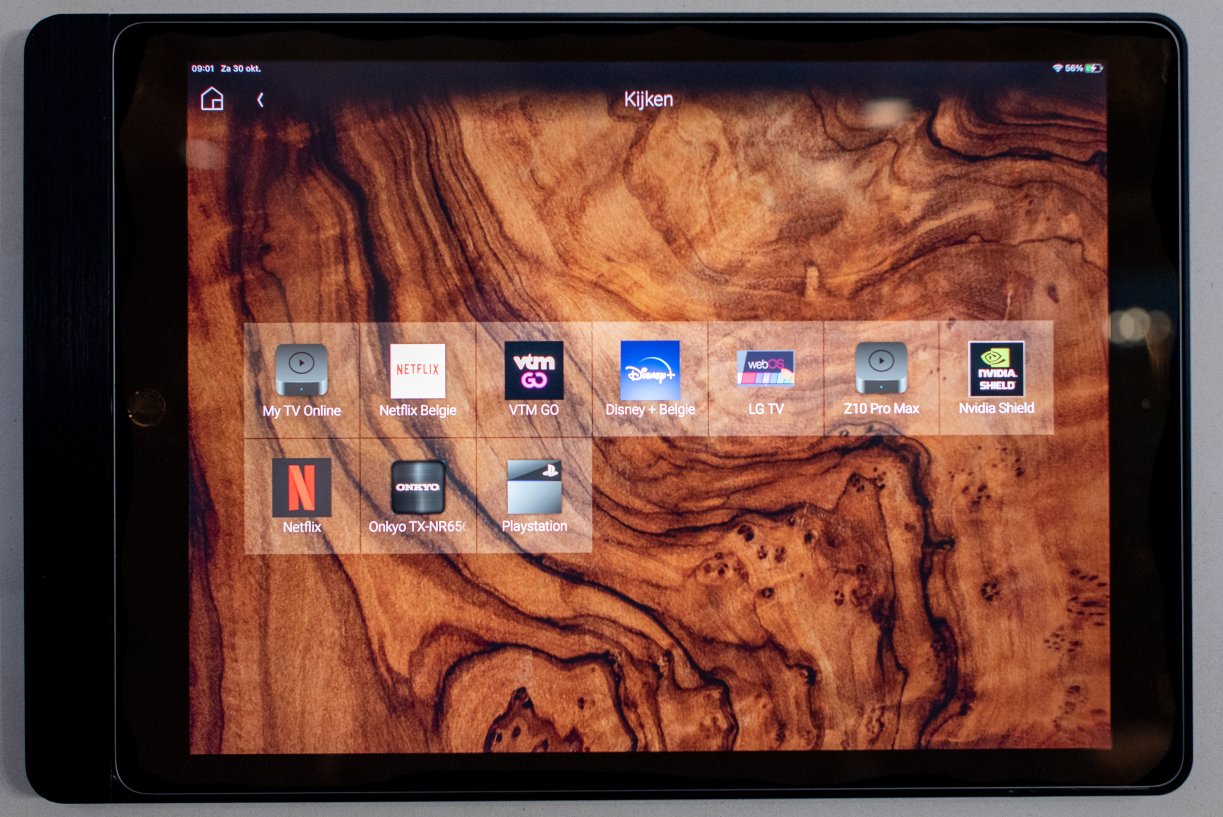Screen dimensions: 1223x817
Task: Open the Onkyo receiver icon
Action: (418, 487)
